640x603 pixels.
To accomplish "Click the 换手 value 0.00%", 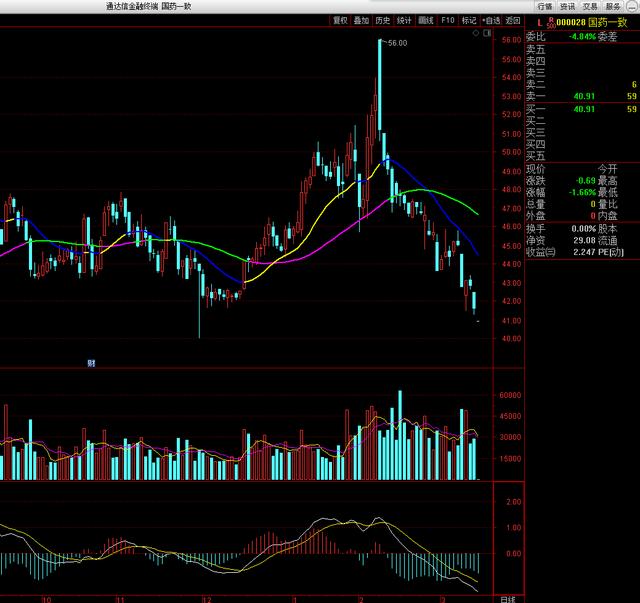I will pyautogui.click(x=583, y=229).
